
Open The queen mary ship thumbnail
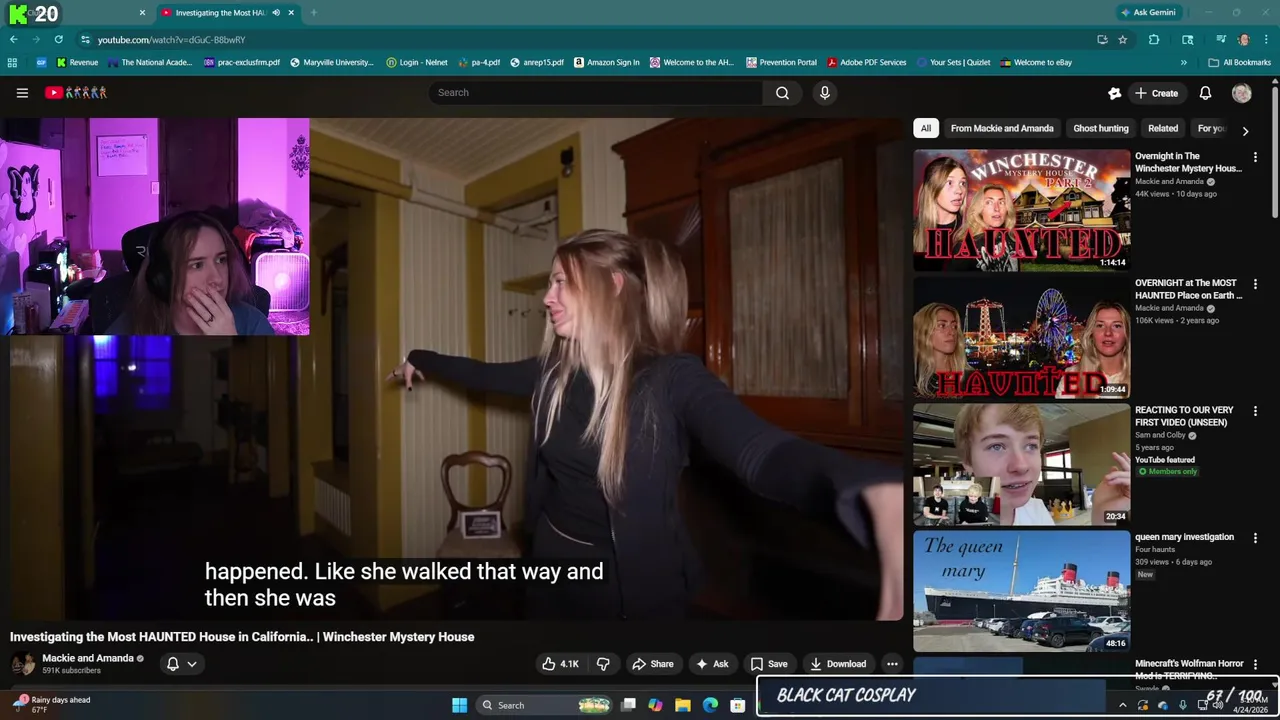[x=1021, y=591]
